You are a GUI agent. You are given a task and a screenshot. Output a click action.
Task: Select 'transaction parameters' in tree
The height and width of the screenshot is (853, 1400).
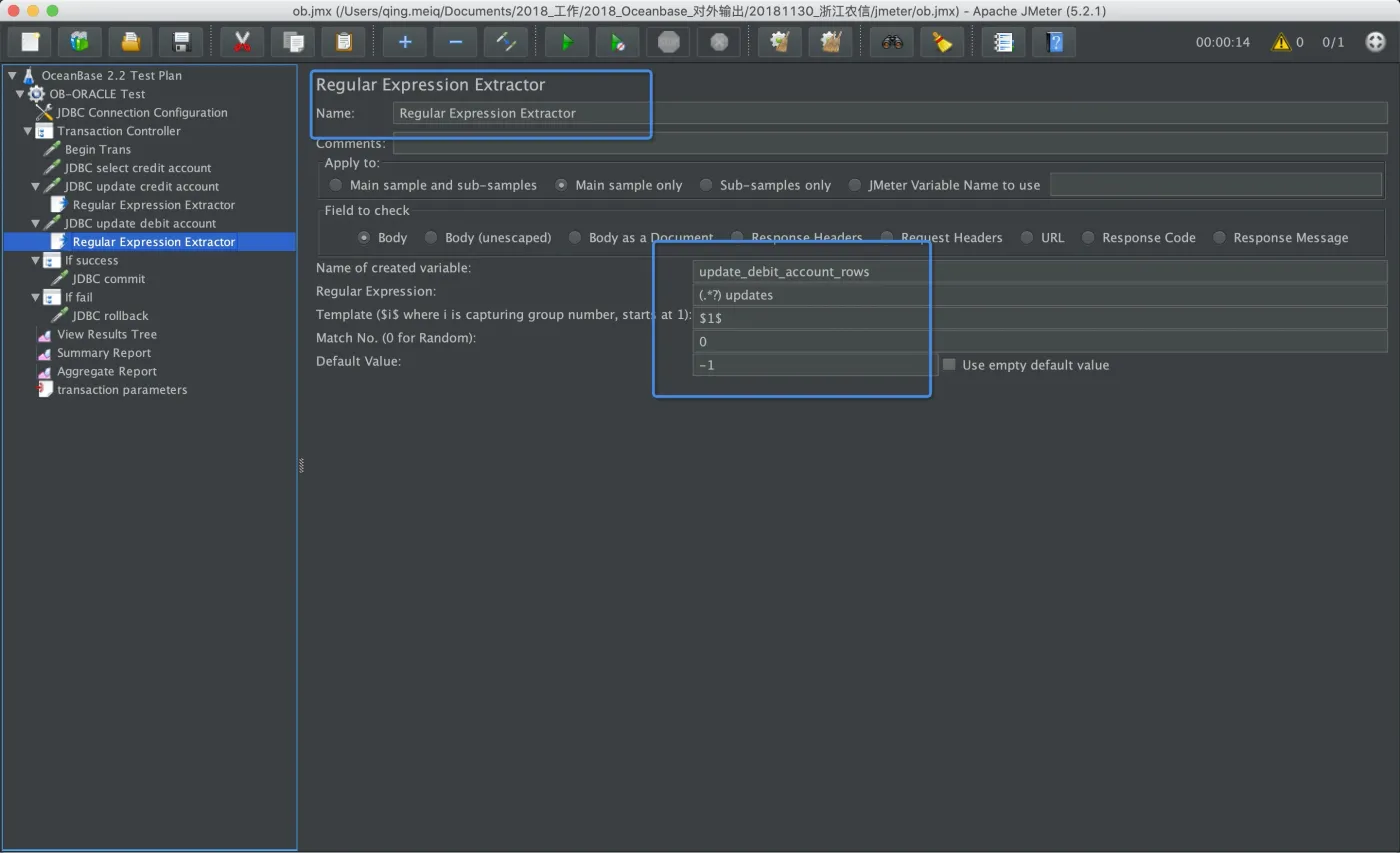(x=122, y=390)
